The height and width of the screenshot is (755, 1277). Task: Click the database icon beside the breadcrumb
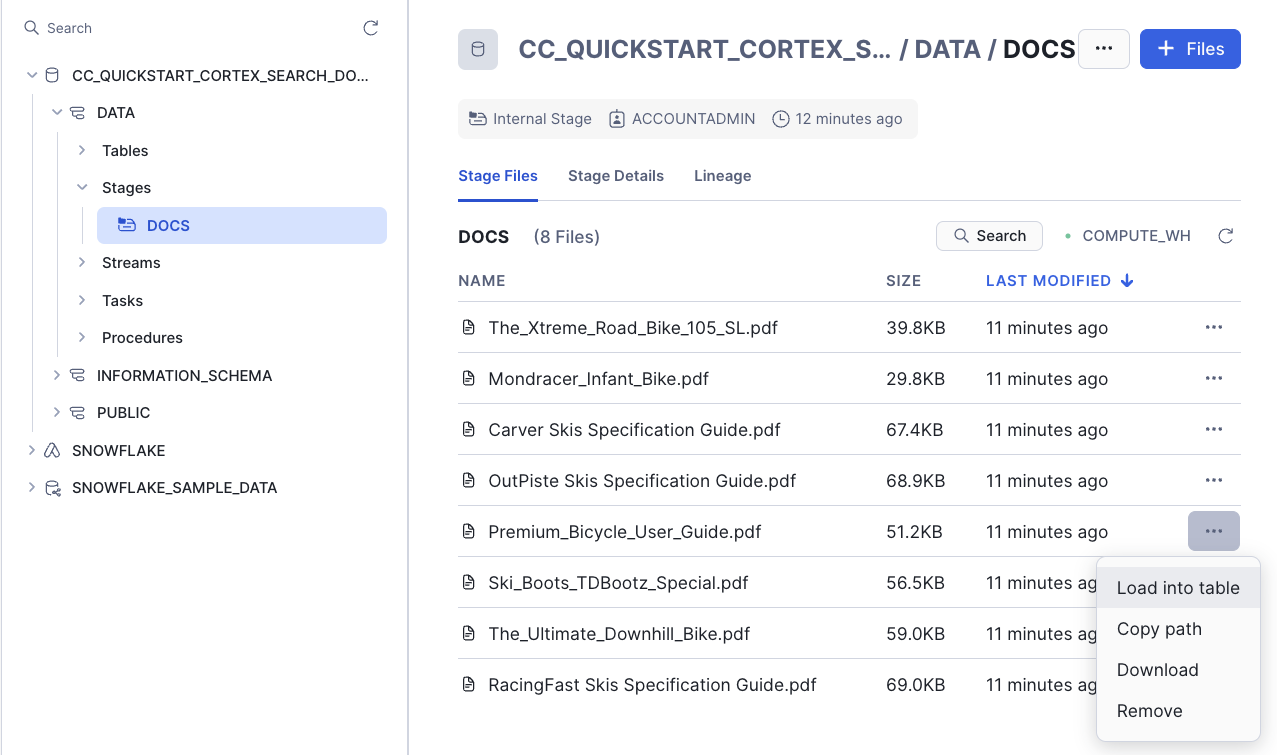point(478,49)
